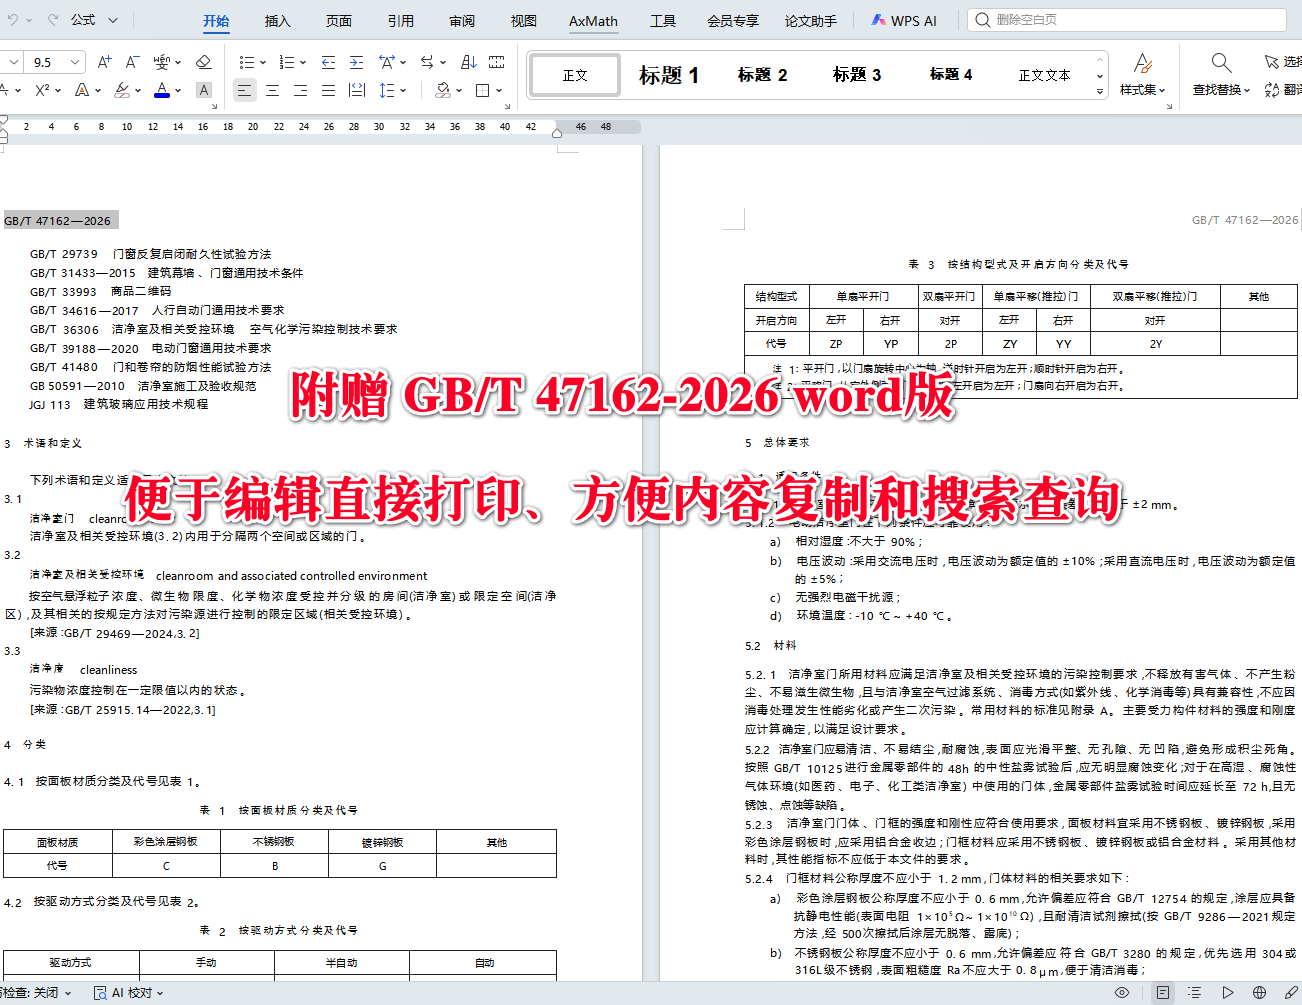Switch to the 插入 ribbon tab
1302x1005 pixels.
(277, 20)
